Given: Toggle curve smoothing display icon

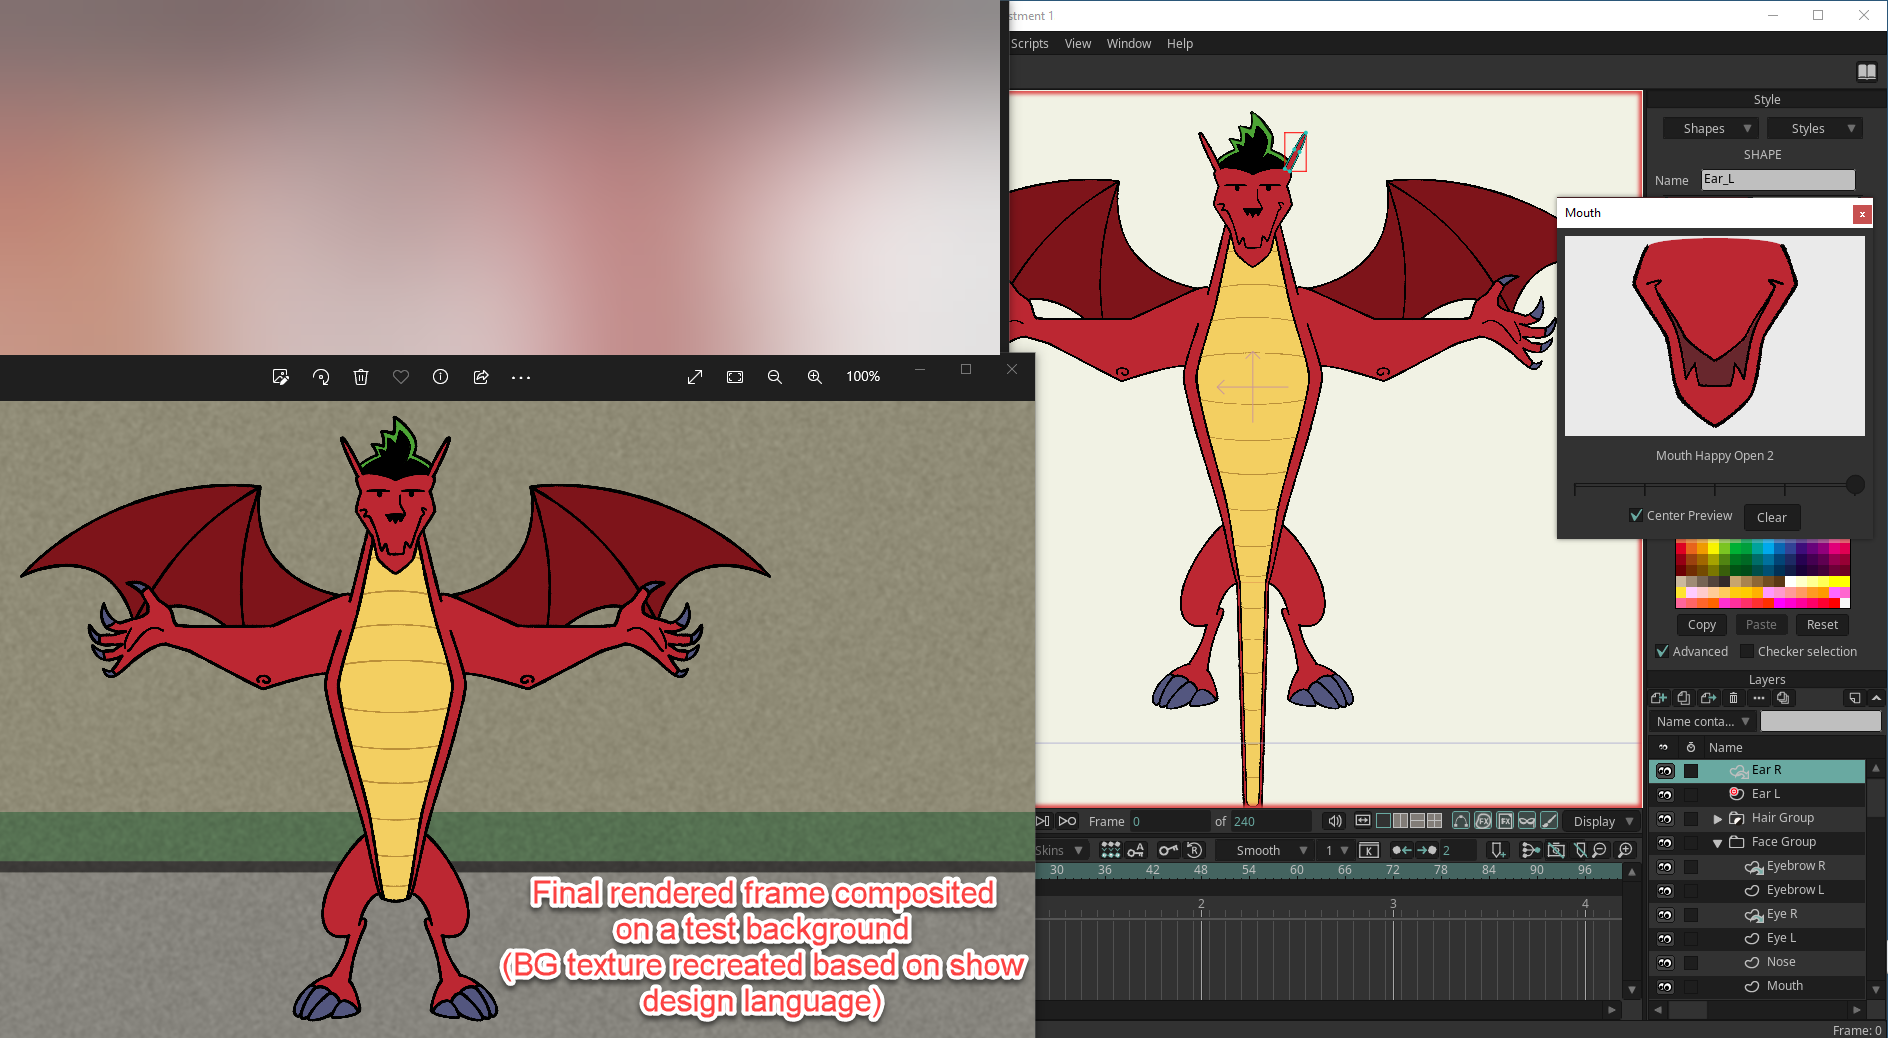Looking at the screenshot, I should coord(1461,821).
